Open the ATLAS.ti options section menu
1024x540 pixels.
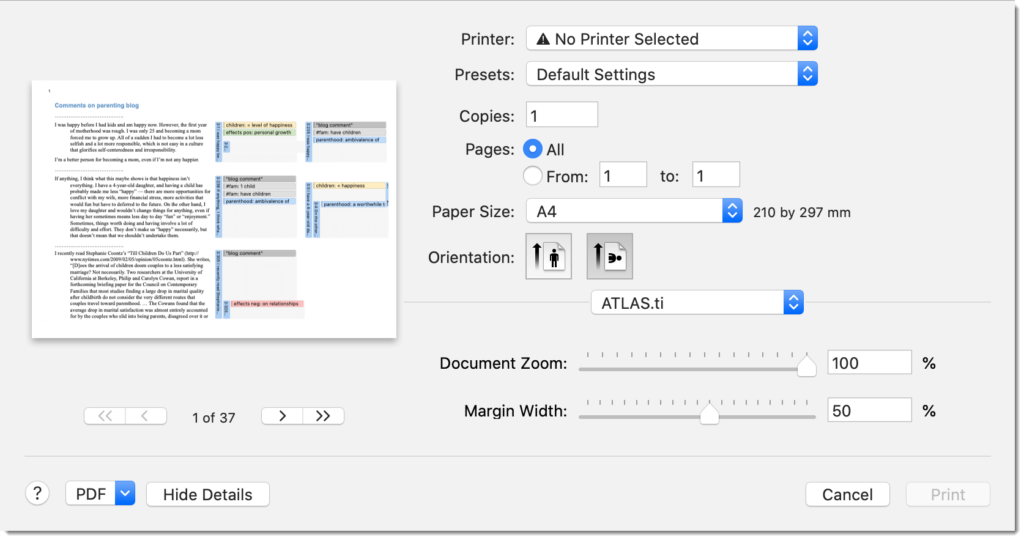point(696,302)
